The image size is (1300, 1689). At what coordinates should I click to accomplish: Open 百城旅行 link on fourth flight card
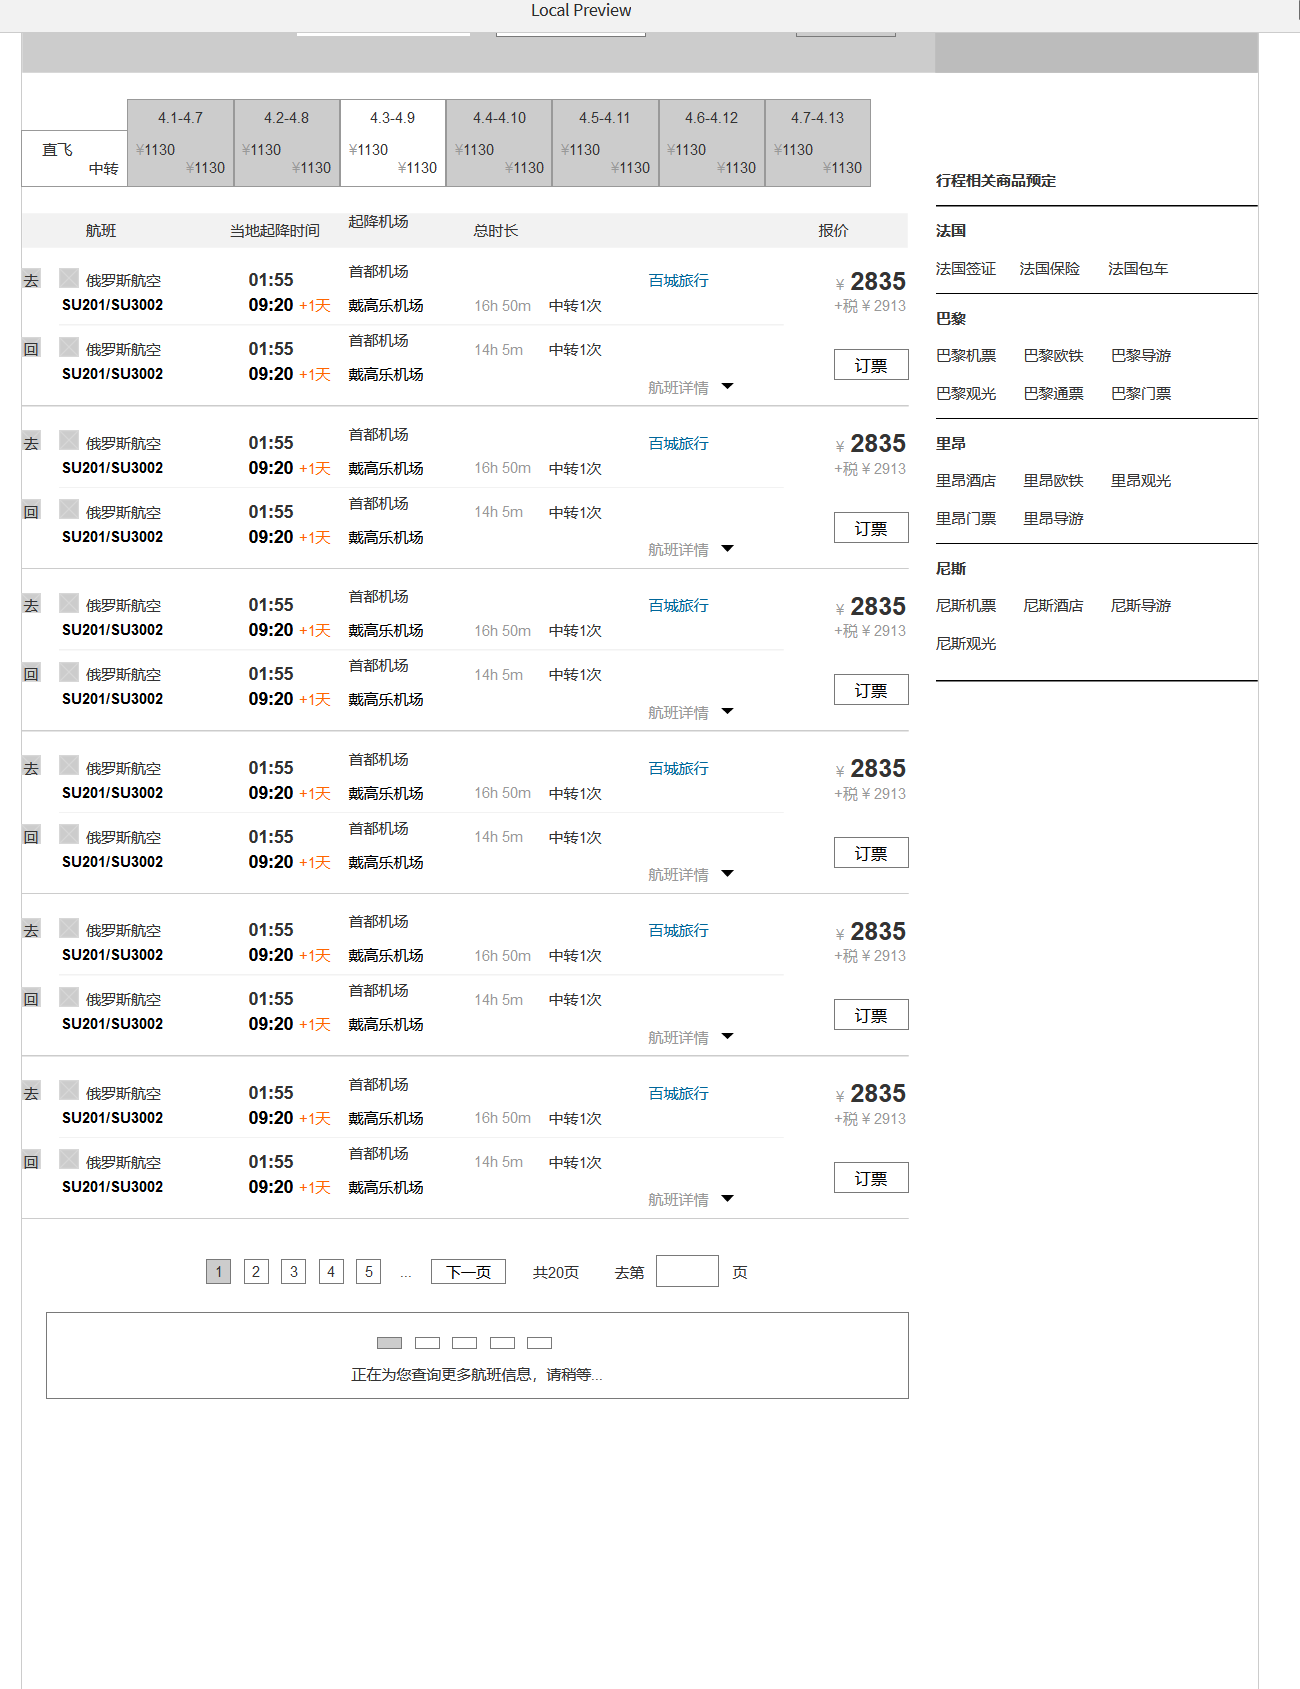pyautogui.click(x=678, y=769)
